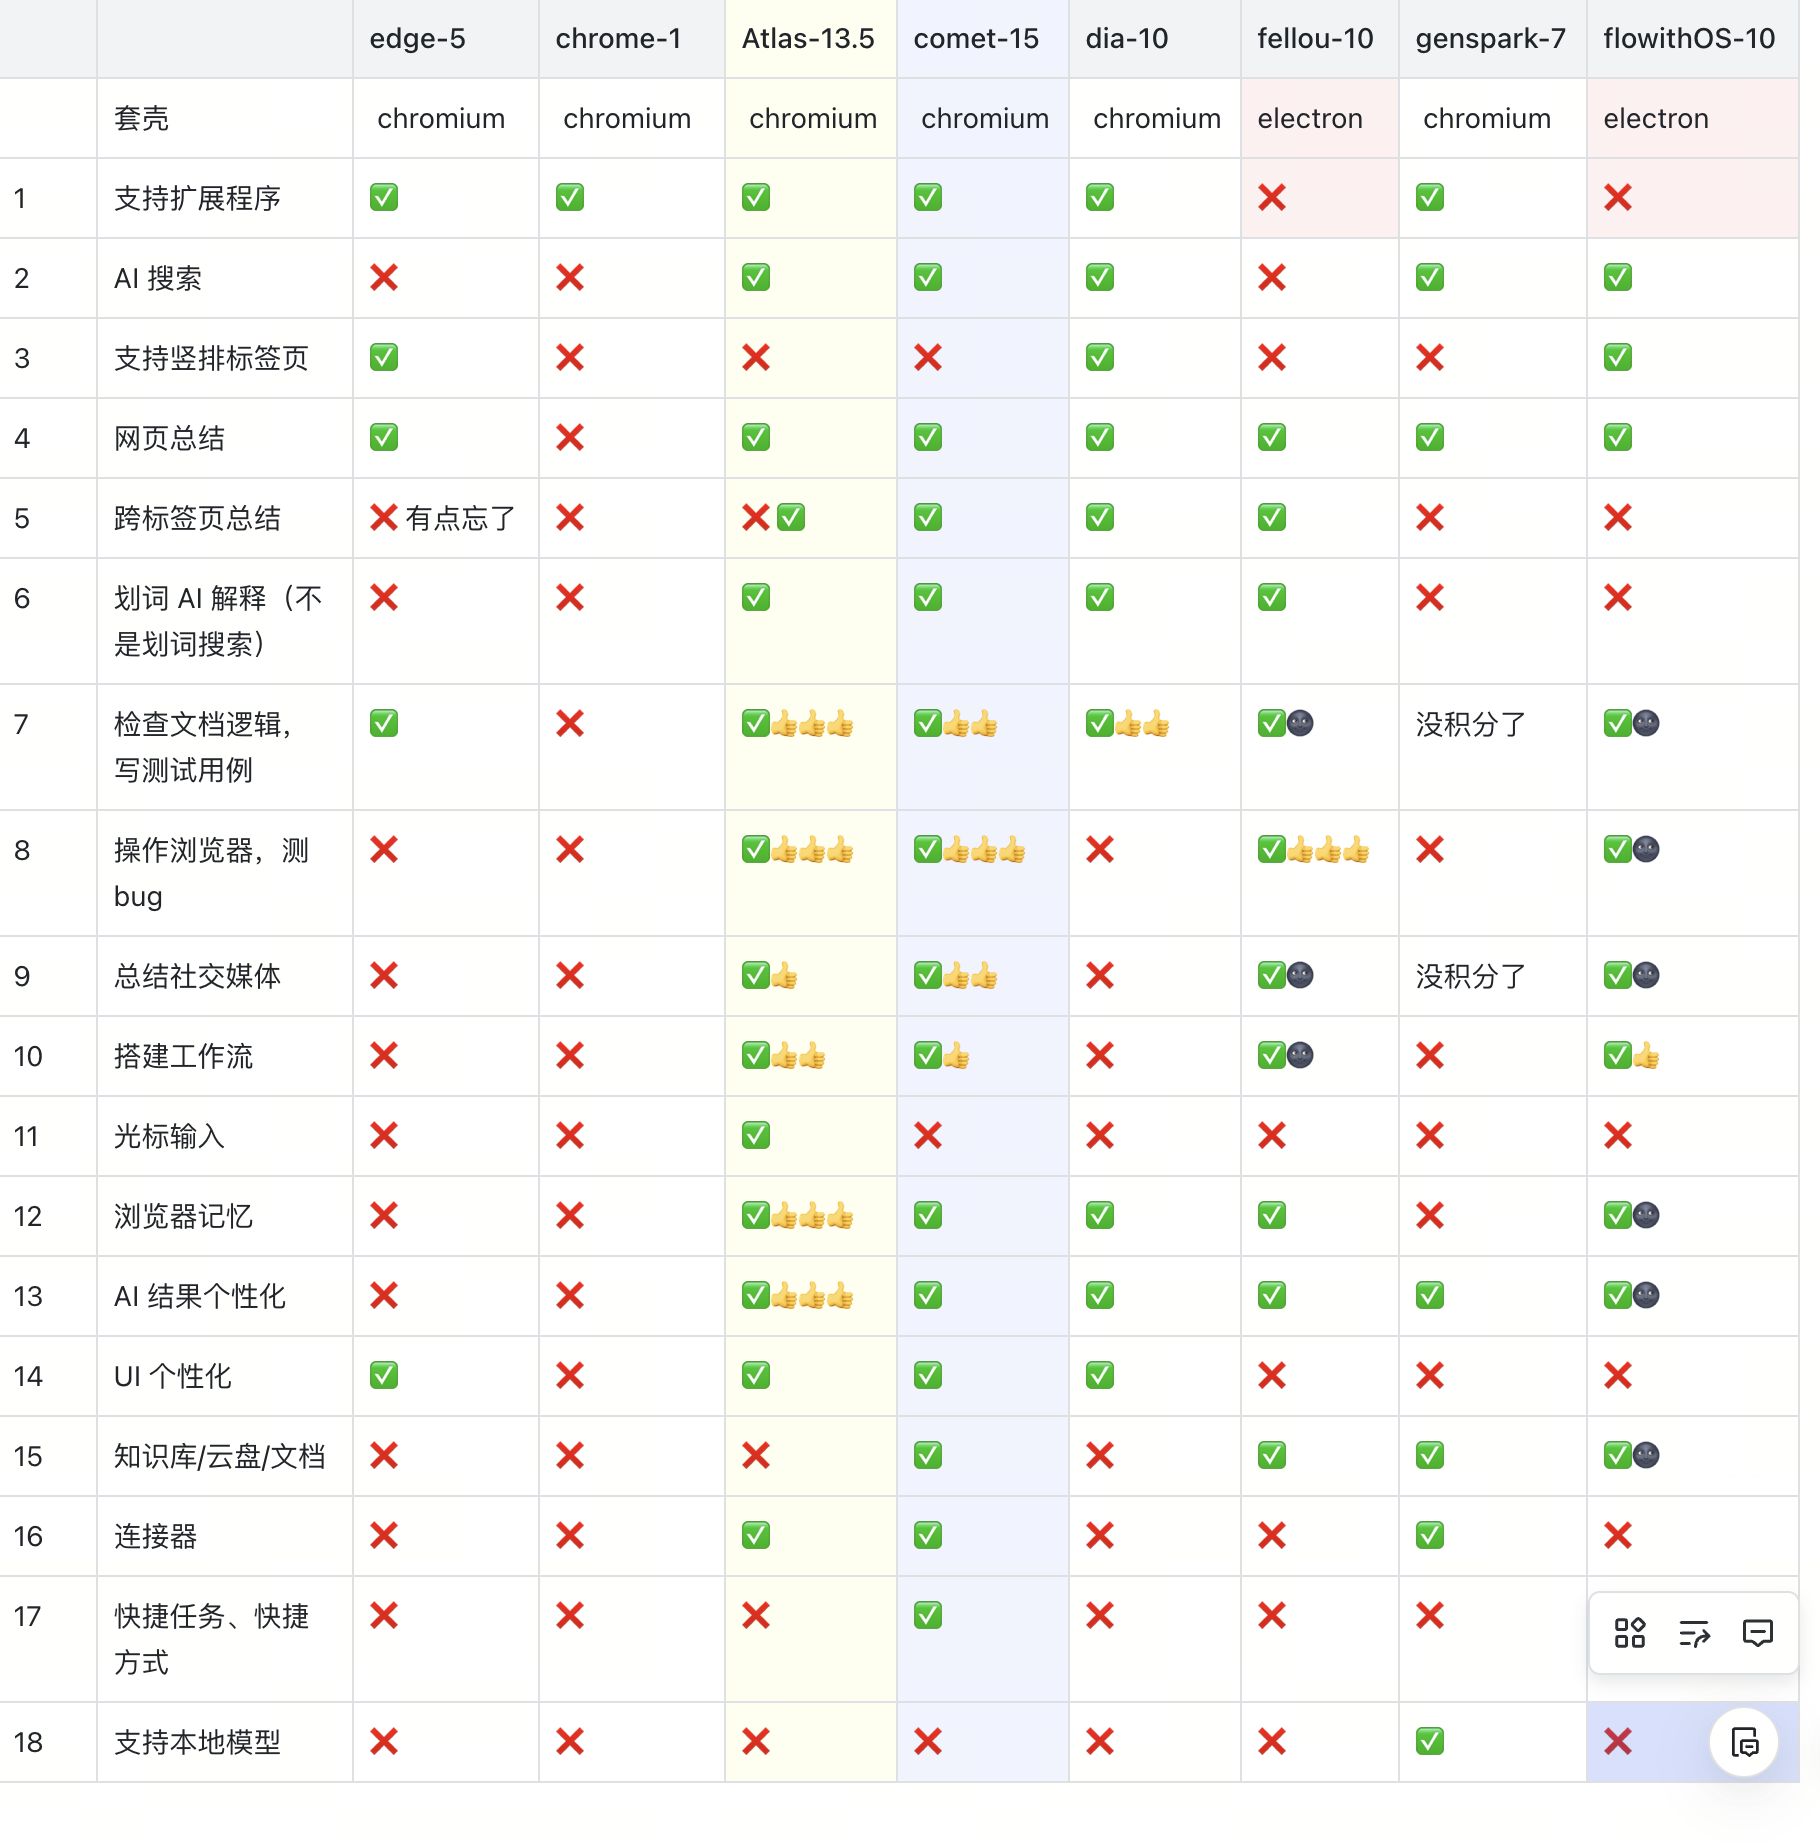Click the grid blocks icon in floating toolbar

(x=1630, y=1633)
